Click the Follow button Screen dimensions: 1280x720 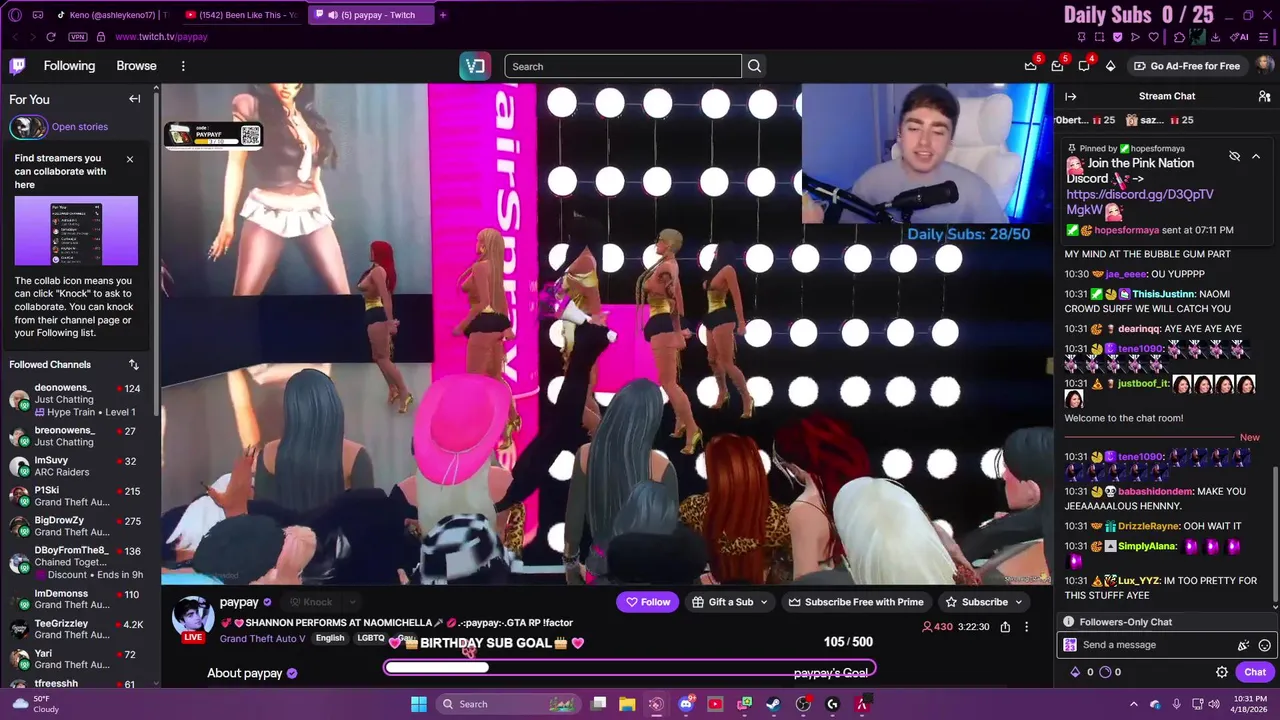[647, 602]
